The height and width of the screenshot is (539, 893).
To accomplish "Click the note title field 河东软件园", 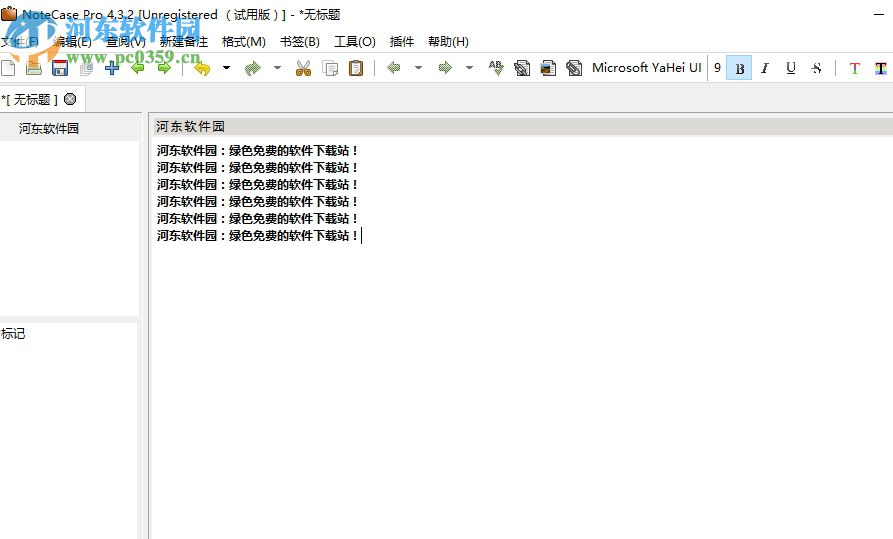I will 523,126.
